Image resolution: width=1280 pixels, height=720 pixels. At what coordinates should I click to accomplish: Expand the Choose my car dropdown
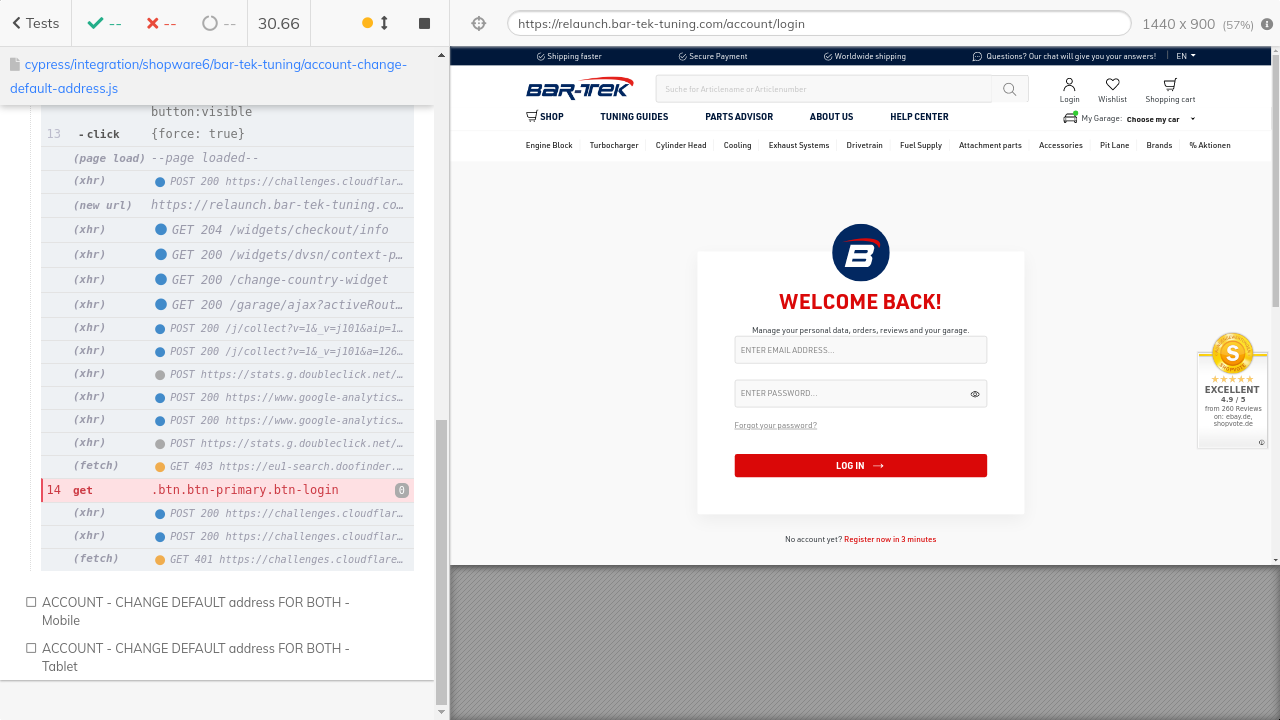[1160, 119]
